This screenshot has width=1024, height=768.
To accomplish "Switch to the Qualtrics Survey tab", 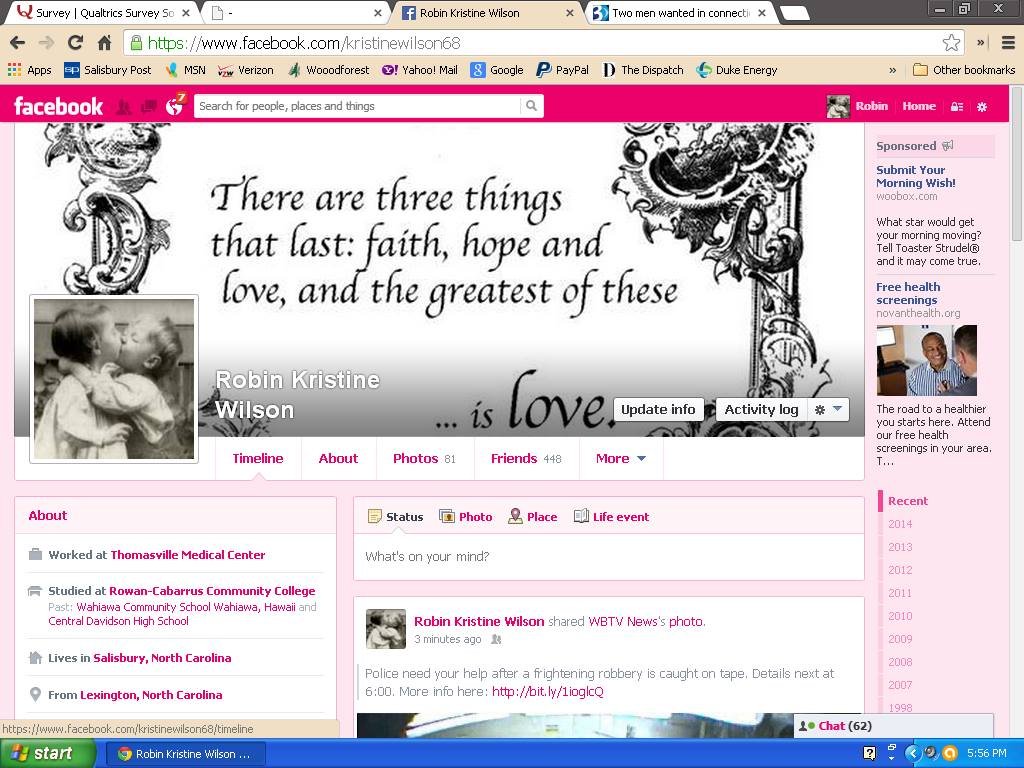I will 103,13.
